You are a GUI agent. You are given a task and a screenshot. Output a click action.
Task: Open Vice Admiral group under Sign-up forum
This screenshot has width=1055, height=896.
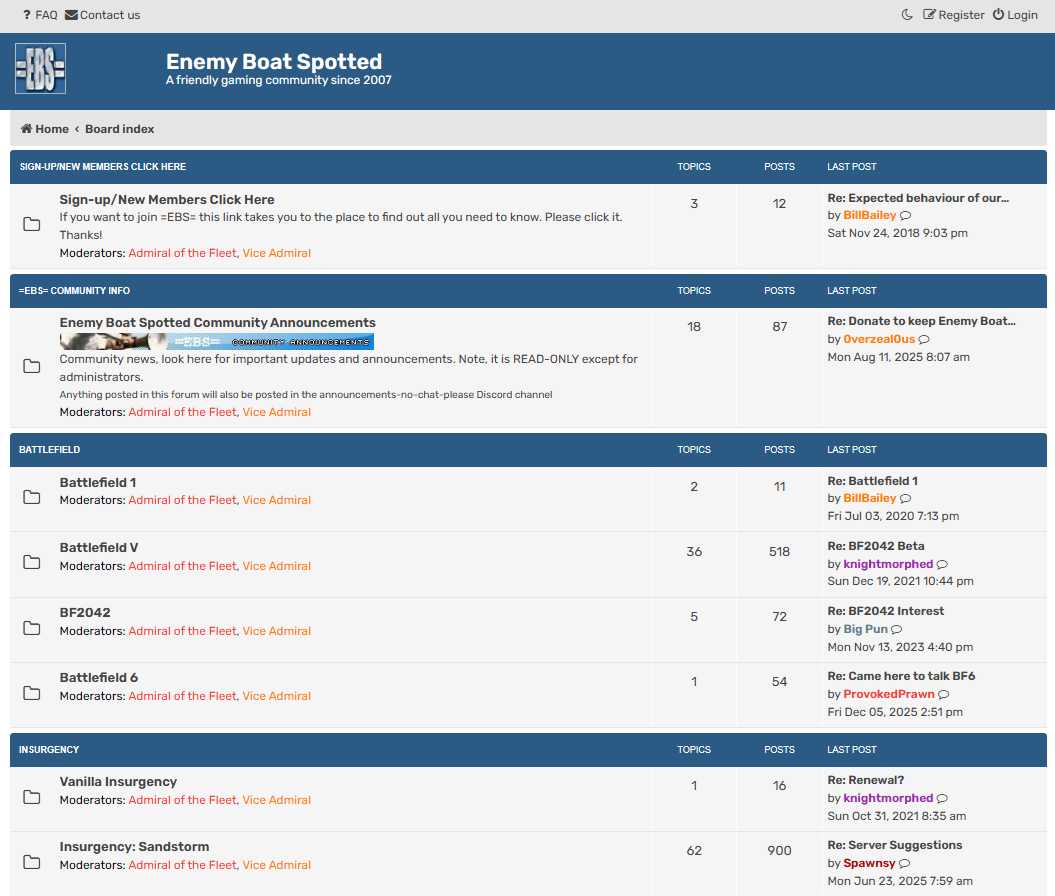click(x=277, y=253)
